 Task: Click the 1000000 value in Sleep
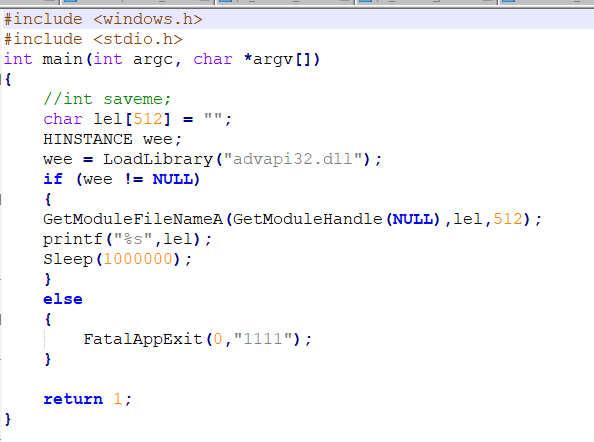[x=138, y=259]
